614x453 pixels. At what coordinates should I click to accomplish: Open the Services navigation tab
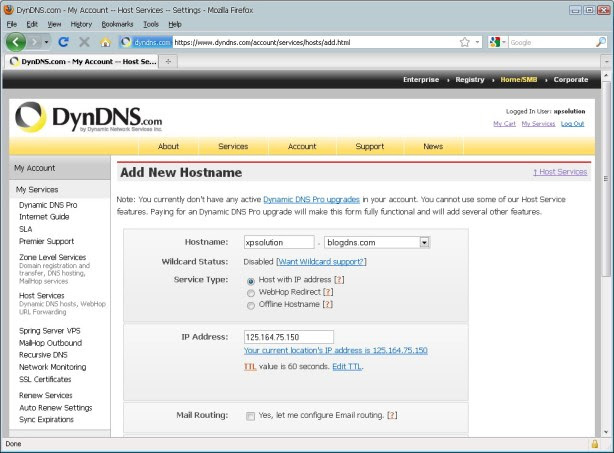coord(233,146)
